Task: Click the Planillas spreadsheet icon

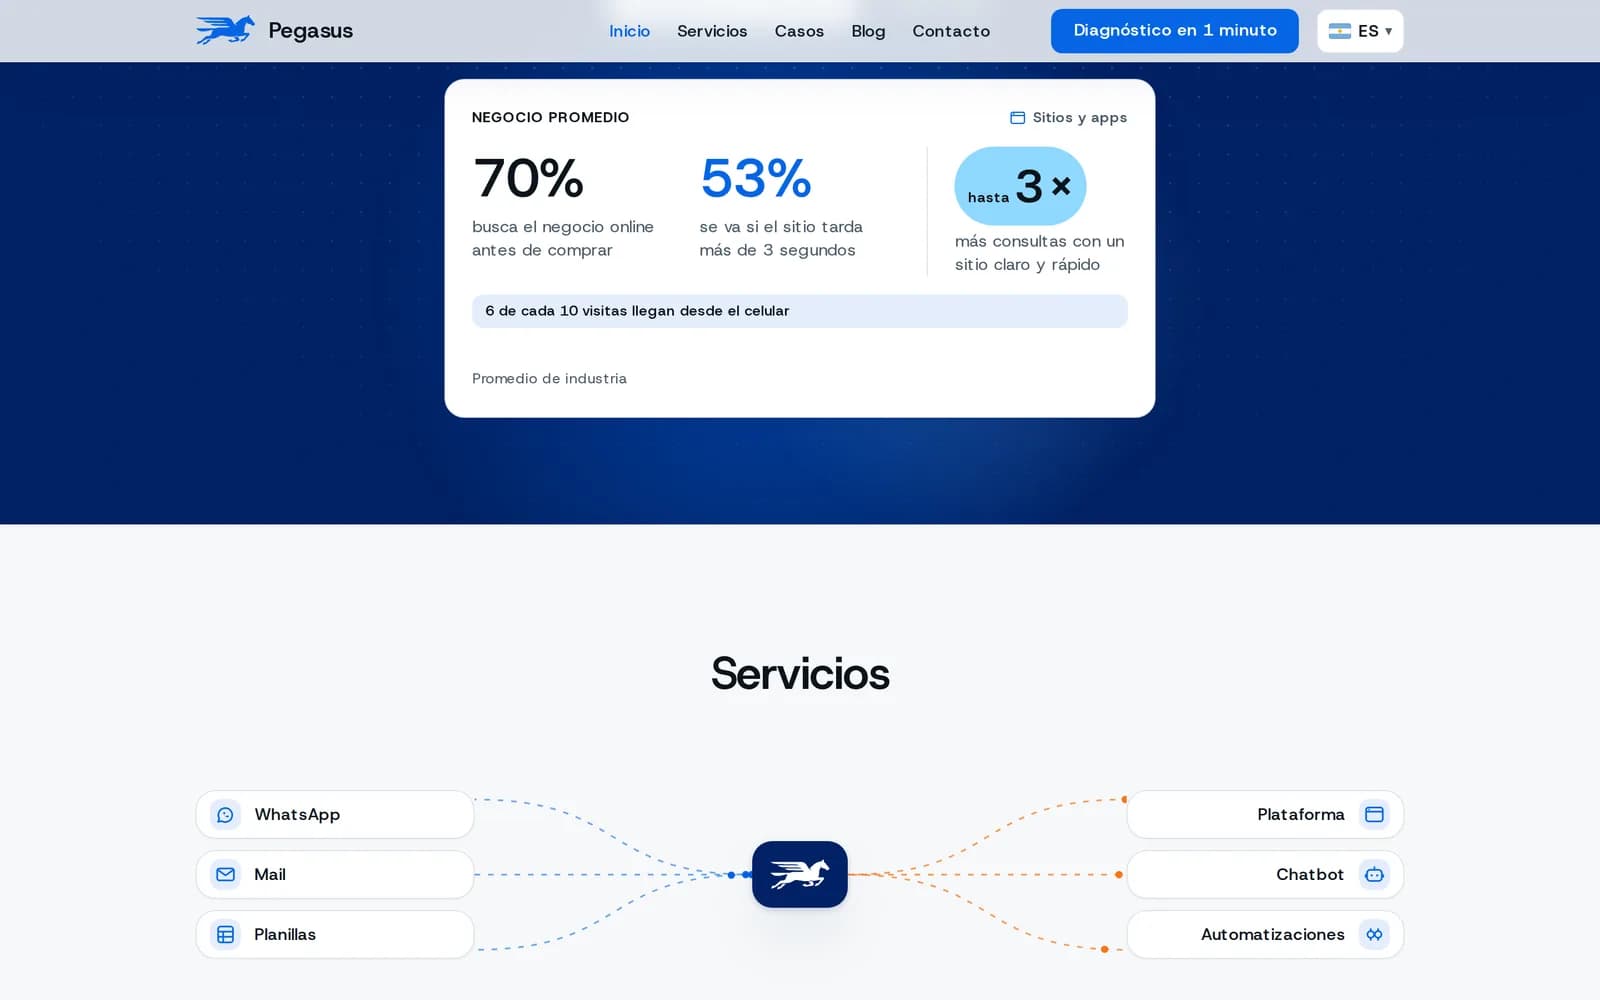Action: tap(226, 935)
